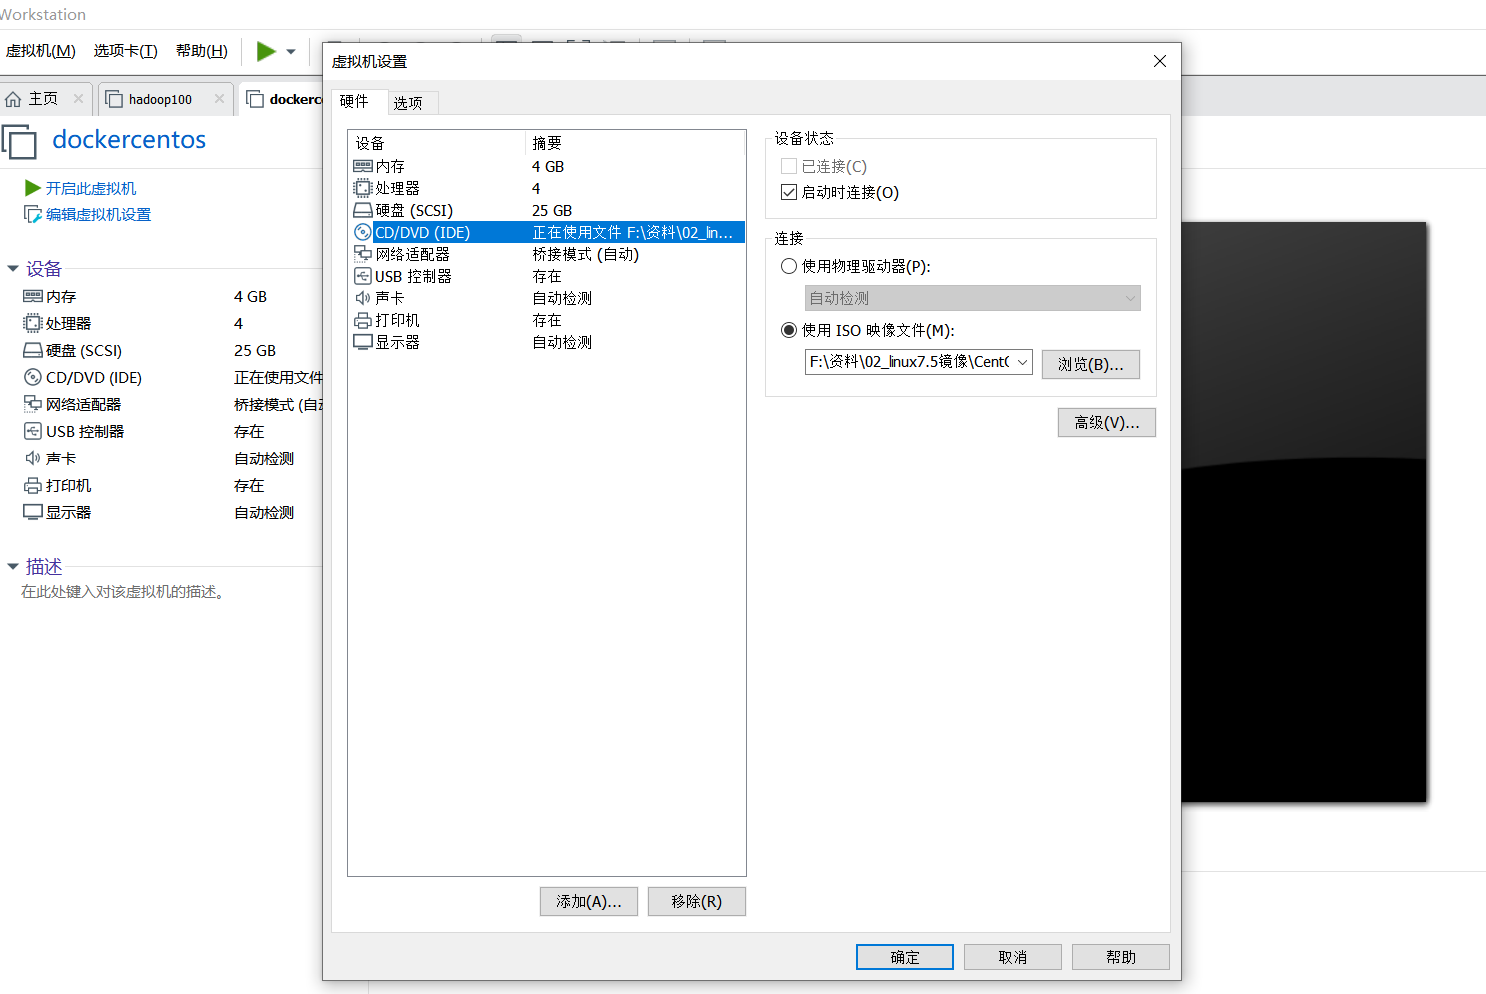Click the 取消 button
Viewport: 1486px width, 994px height.
1013,957
